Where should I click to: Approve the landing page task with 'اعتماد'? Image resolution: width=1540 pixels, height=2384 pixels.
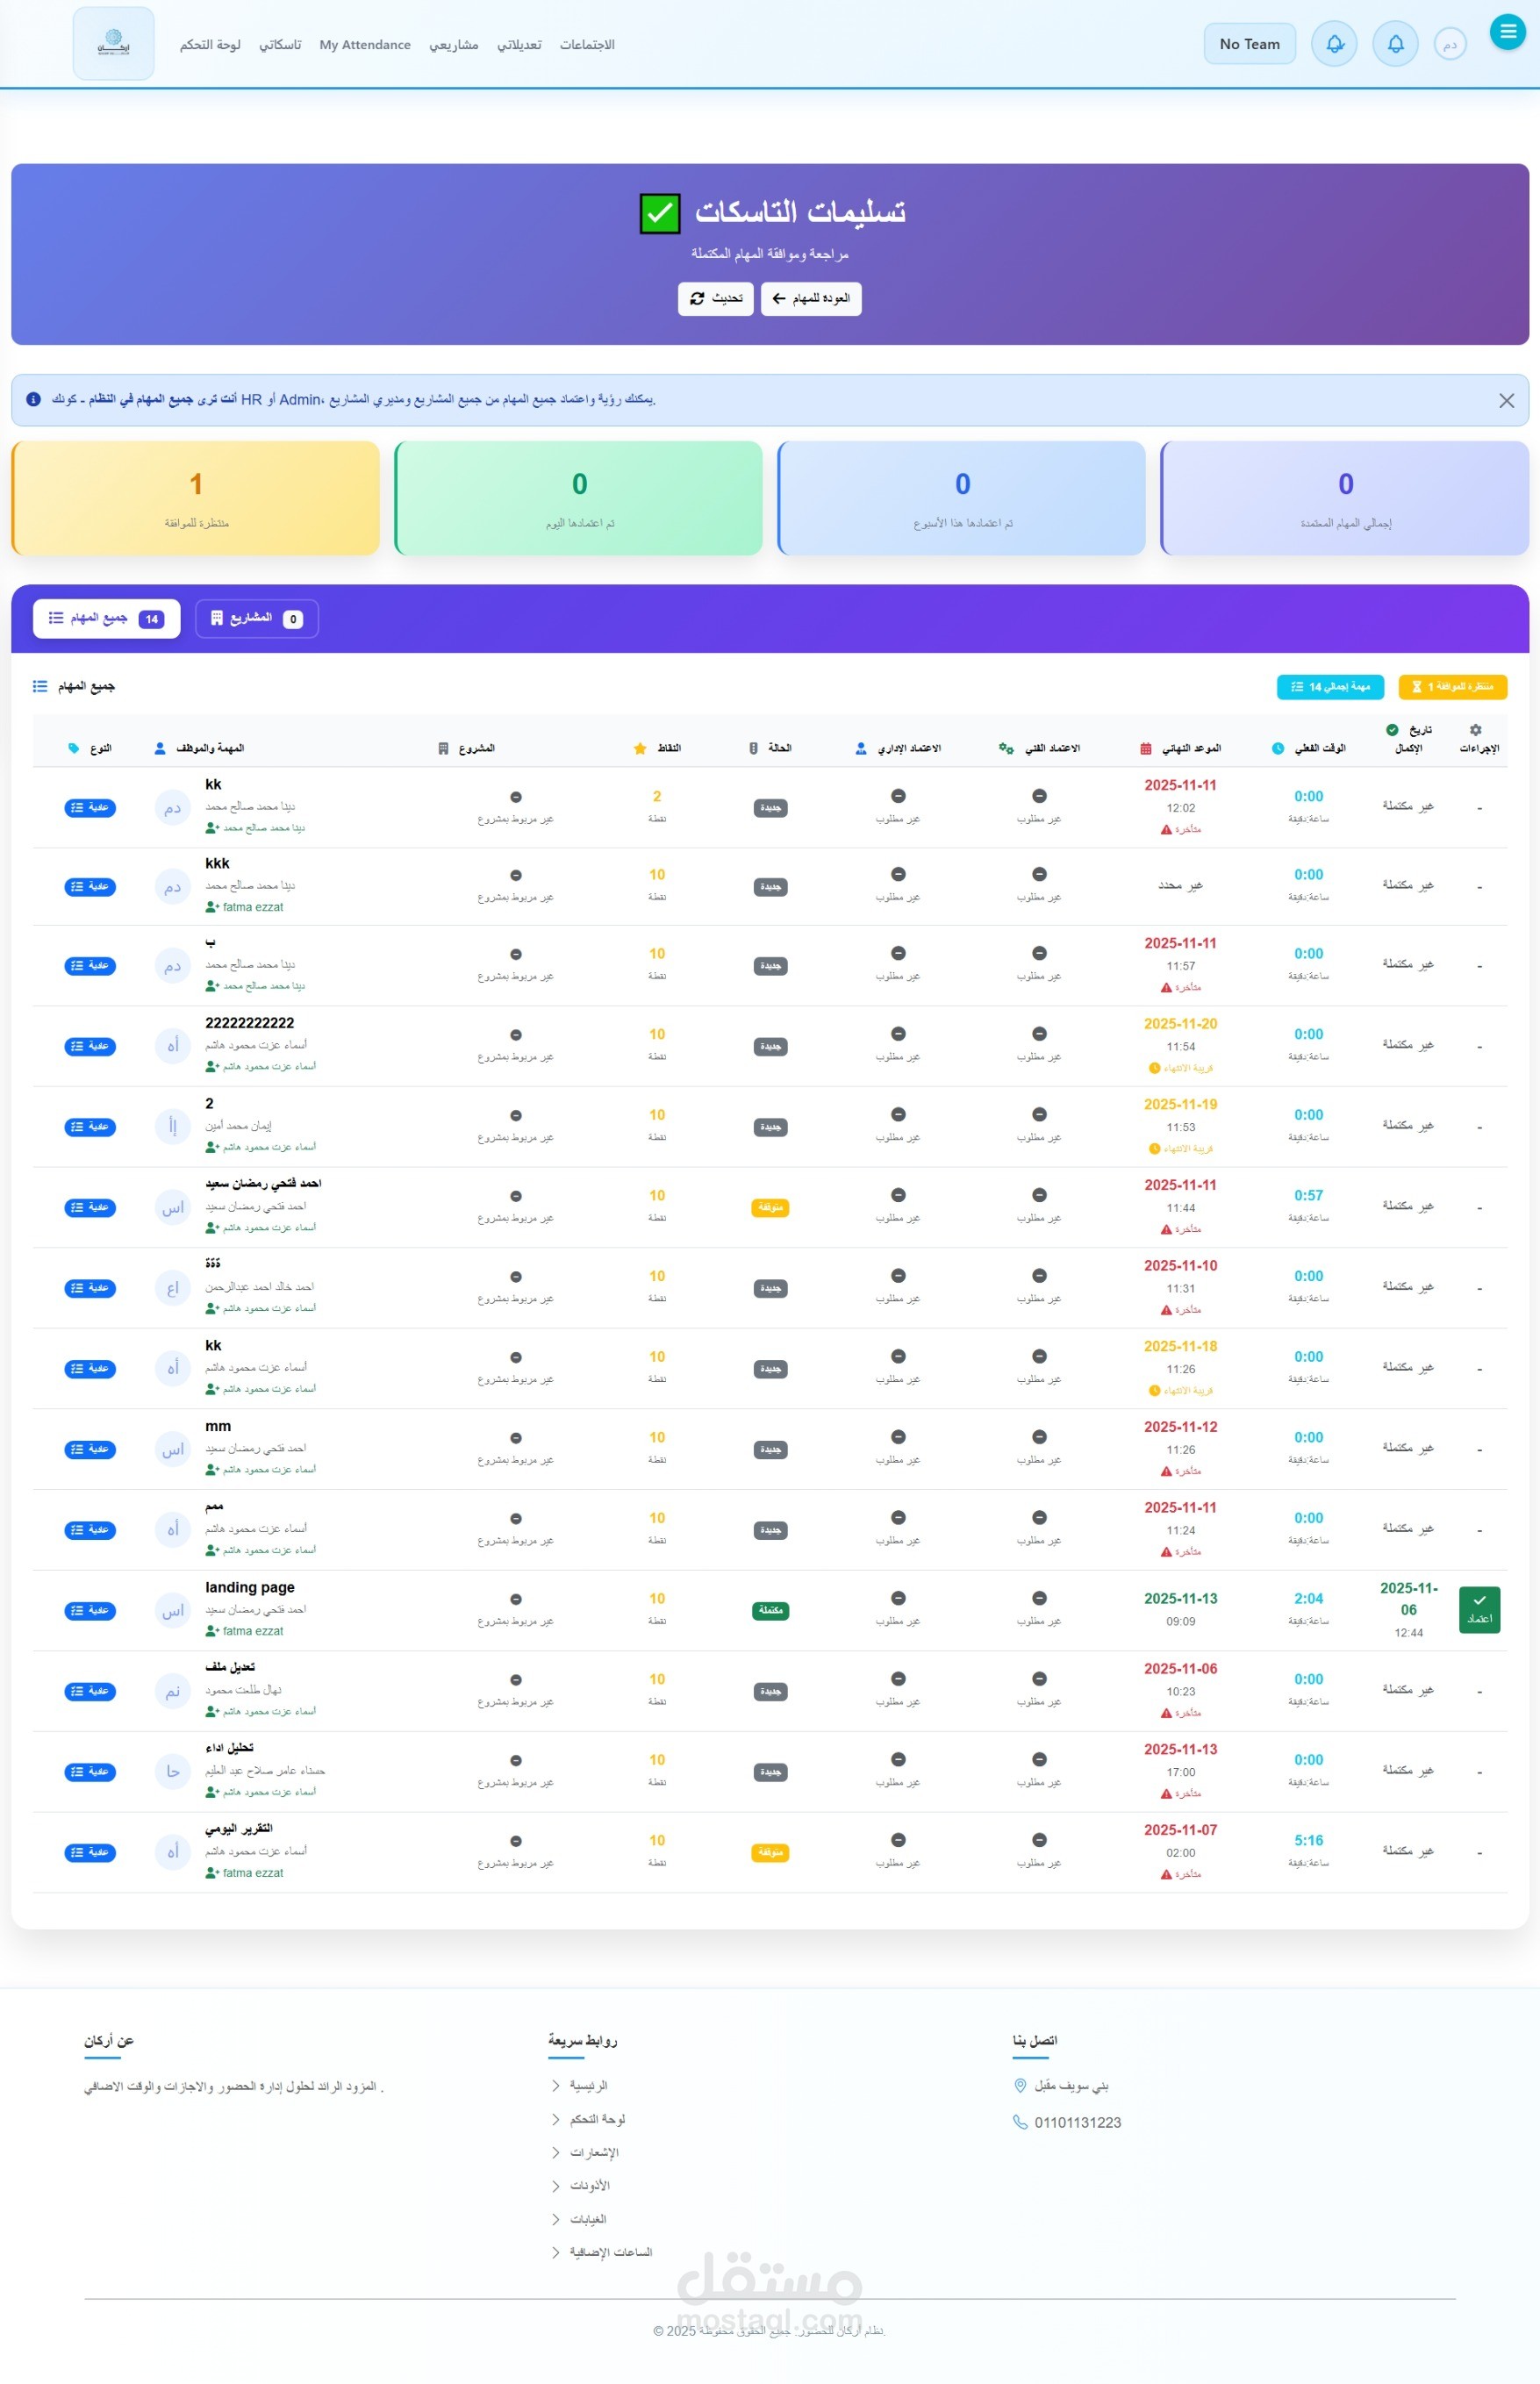1478,1609
